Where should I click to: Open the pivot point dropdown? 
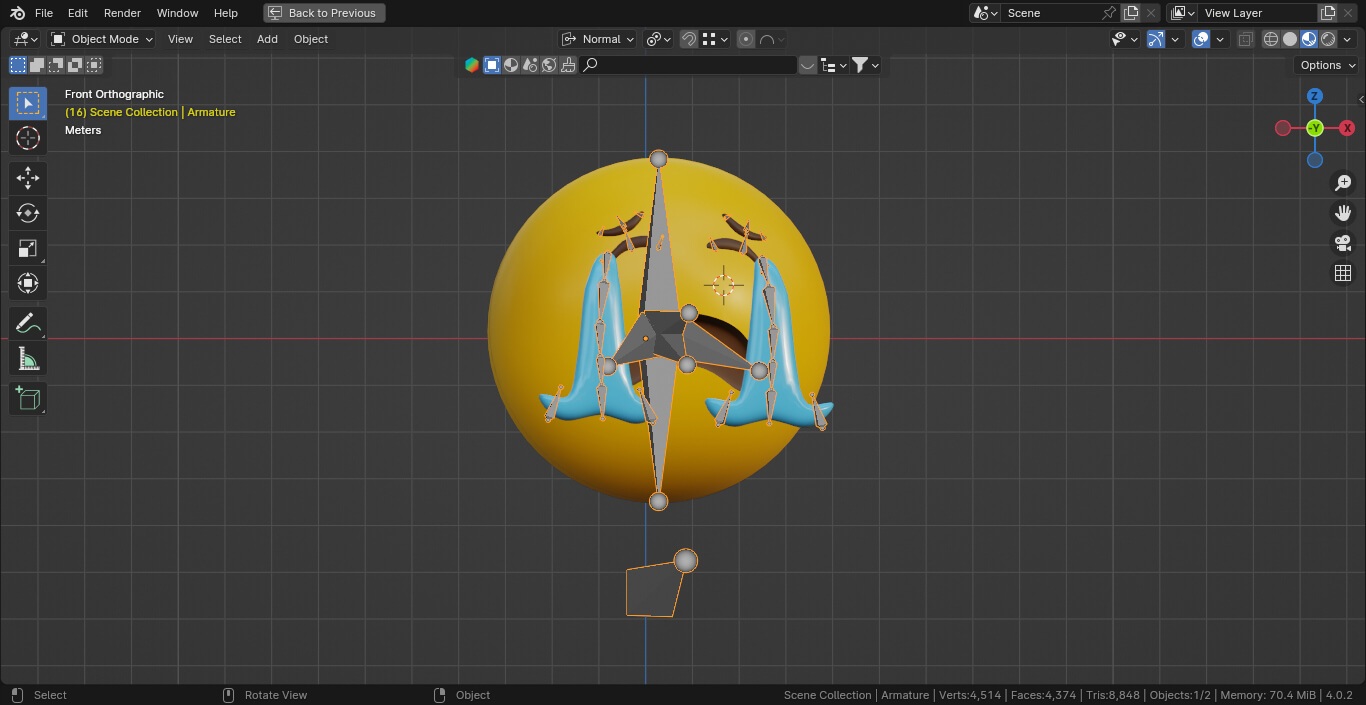click(x=658, y=39)
